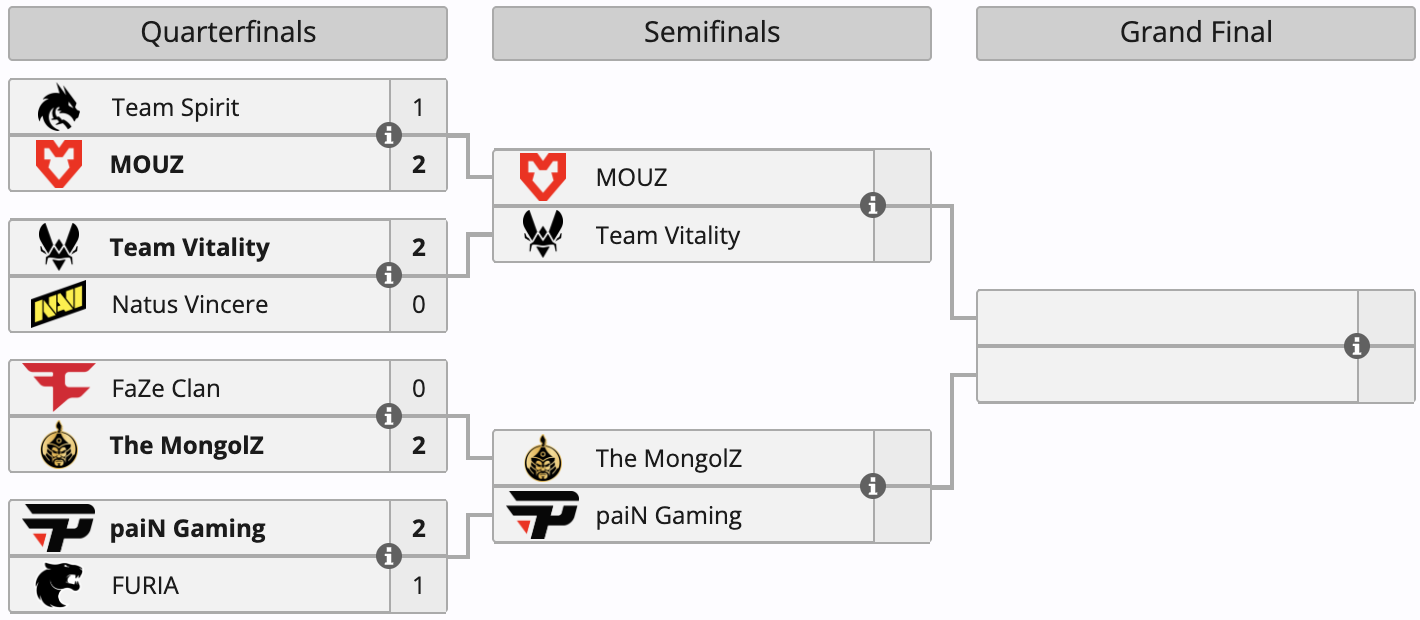Click the Natus Vincere logo
This screenshot has height=620, width=1420.
click(x=58, y=304)
